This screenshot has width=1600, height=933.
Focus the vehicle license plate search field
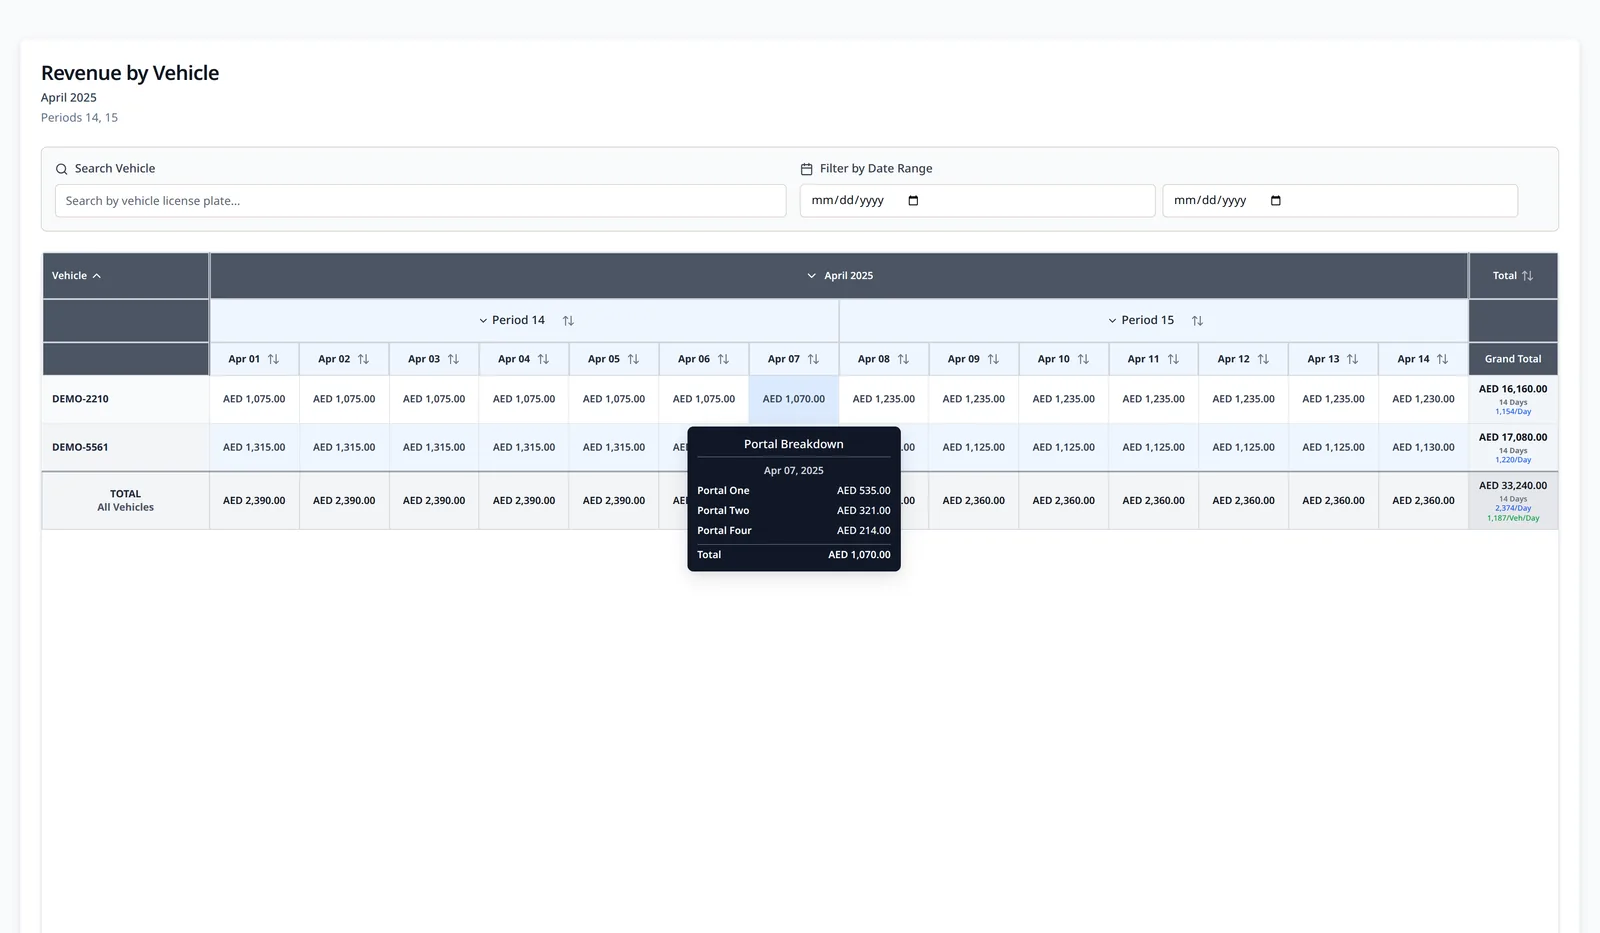pos(420,201)
